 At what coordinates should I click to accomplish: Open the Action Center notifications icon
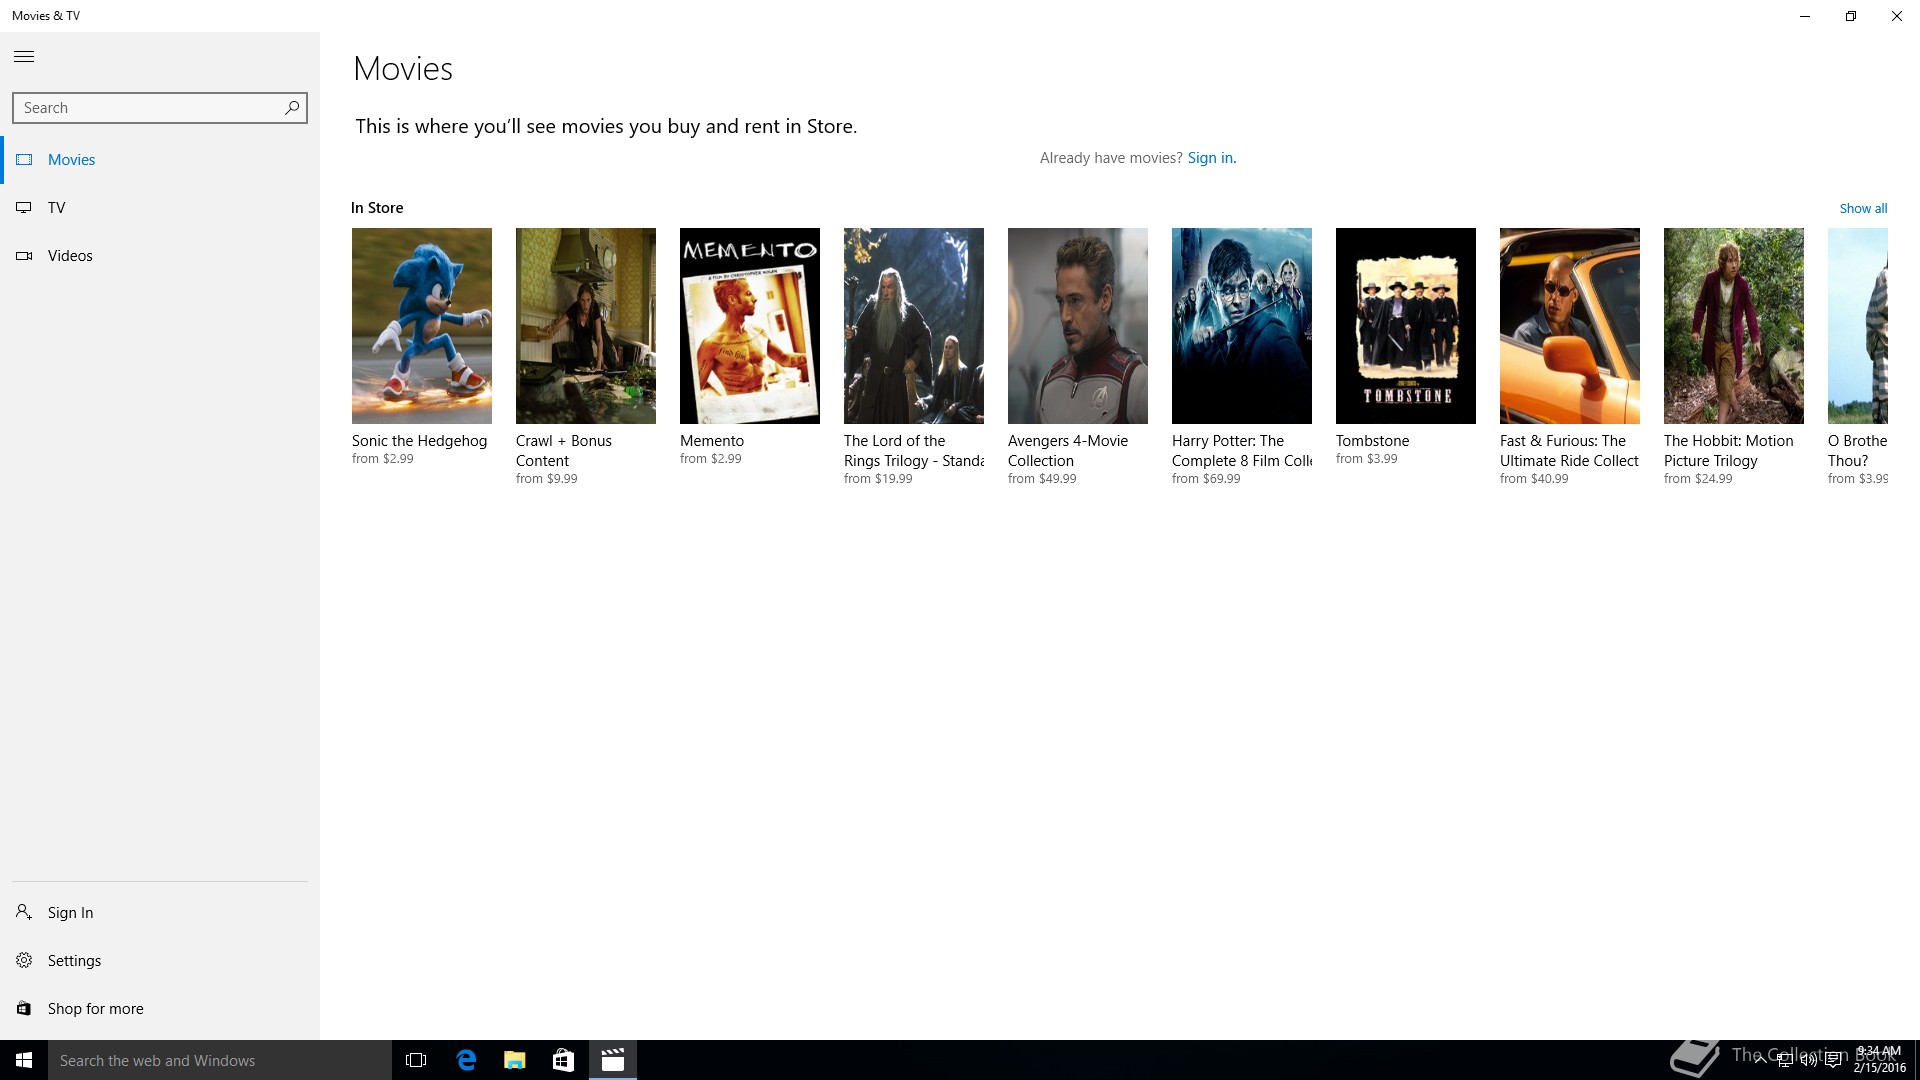coord(1833,1060)
